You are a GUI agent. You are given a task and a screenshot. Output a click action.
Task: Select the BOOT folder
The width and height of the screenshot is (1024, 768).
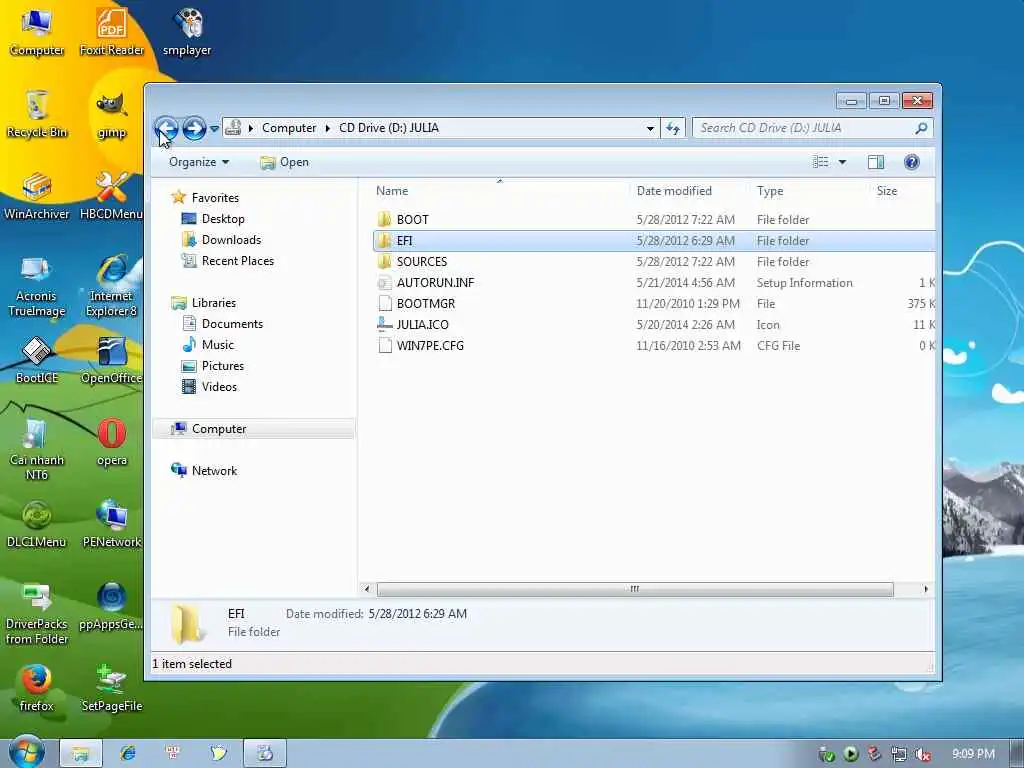[x=413, y=219]
